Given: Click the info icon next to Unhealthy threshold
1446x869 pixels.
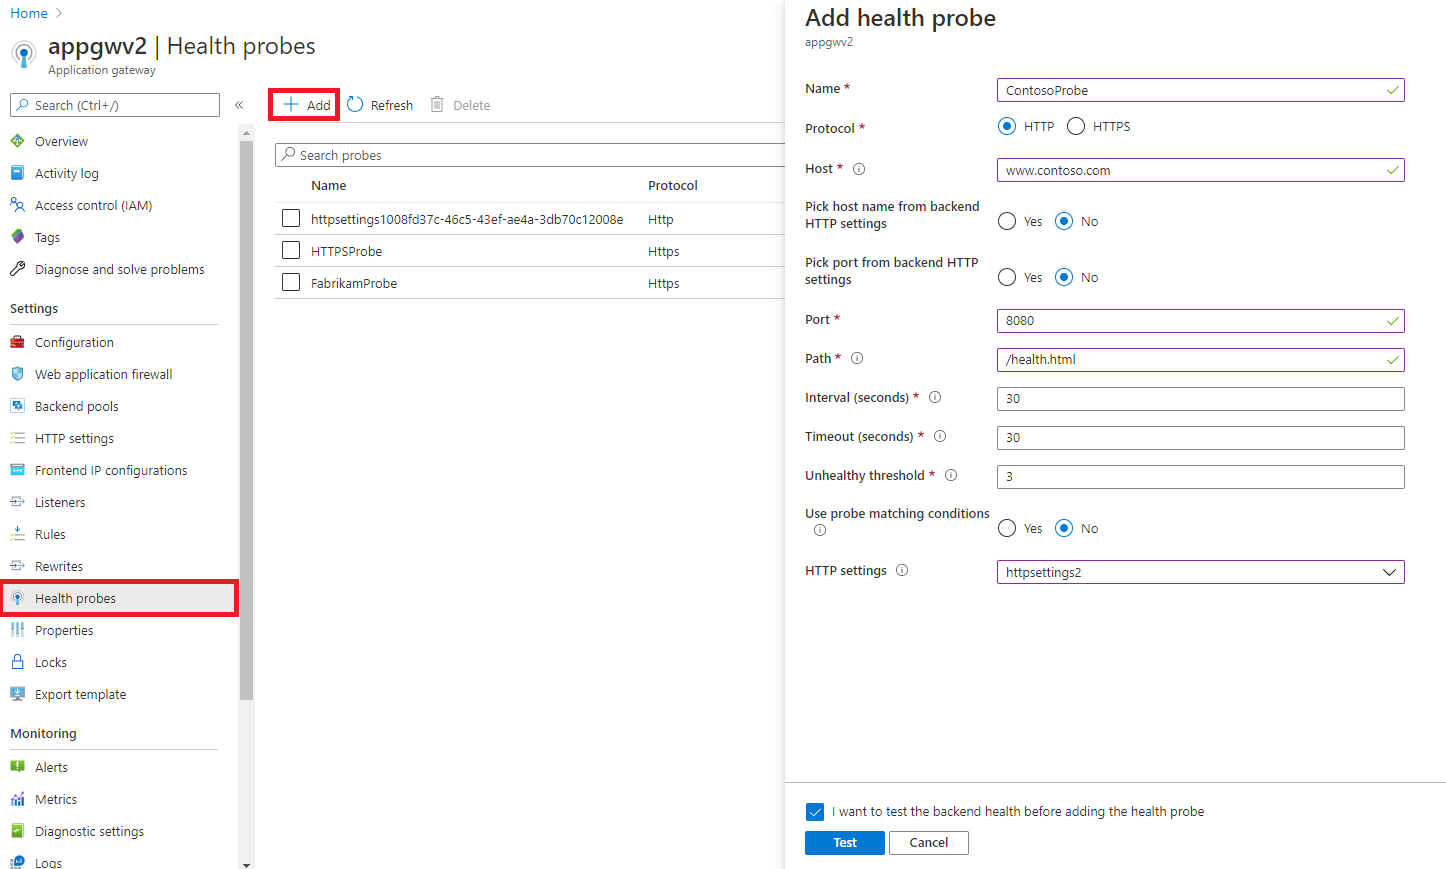Looking at the screenshot, I should [x=951, y=475].
